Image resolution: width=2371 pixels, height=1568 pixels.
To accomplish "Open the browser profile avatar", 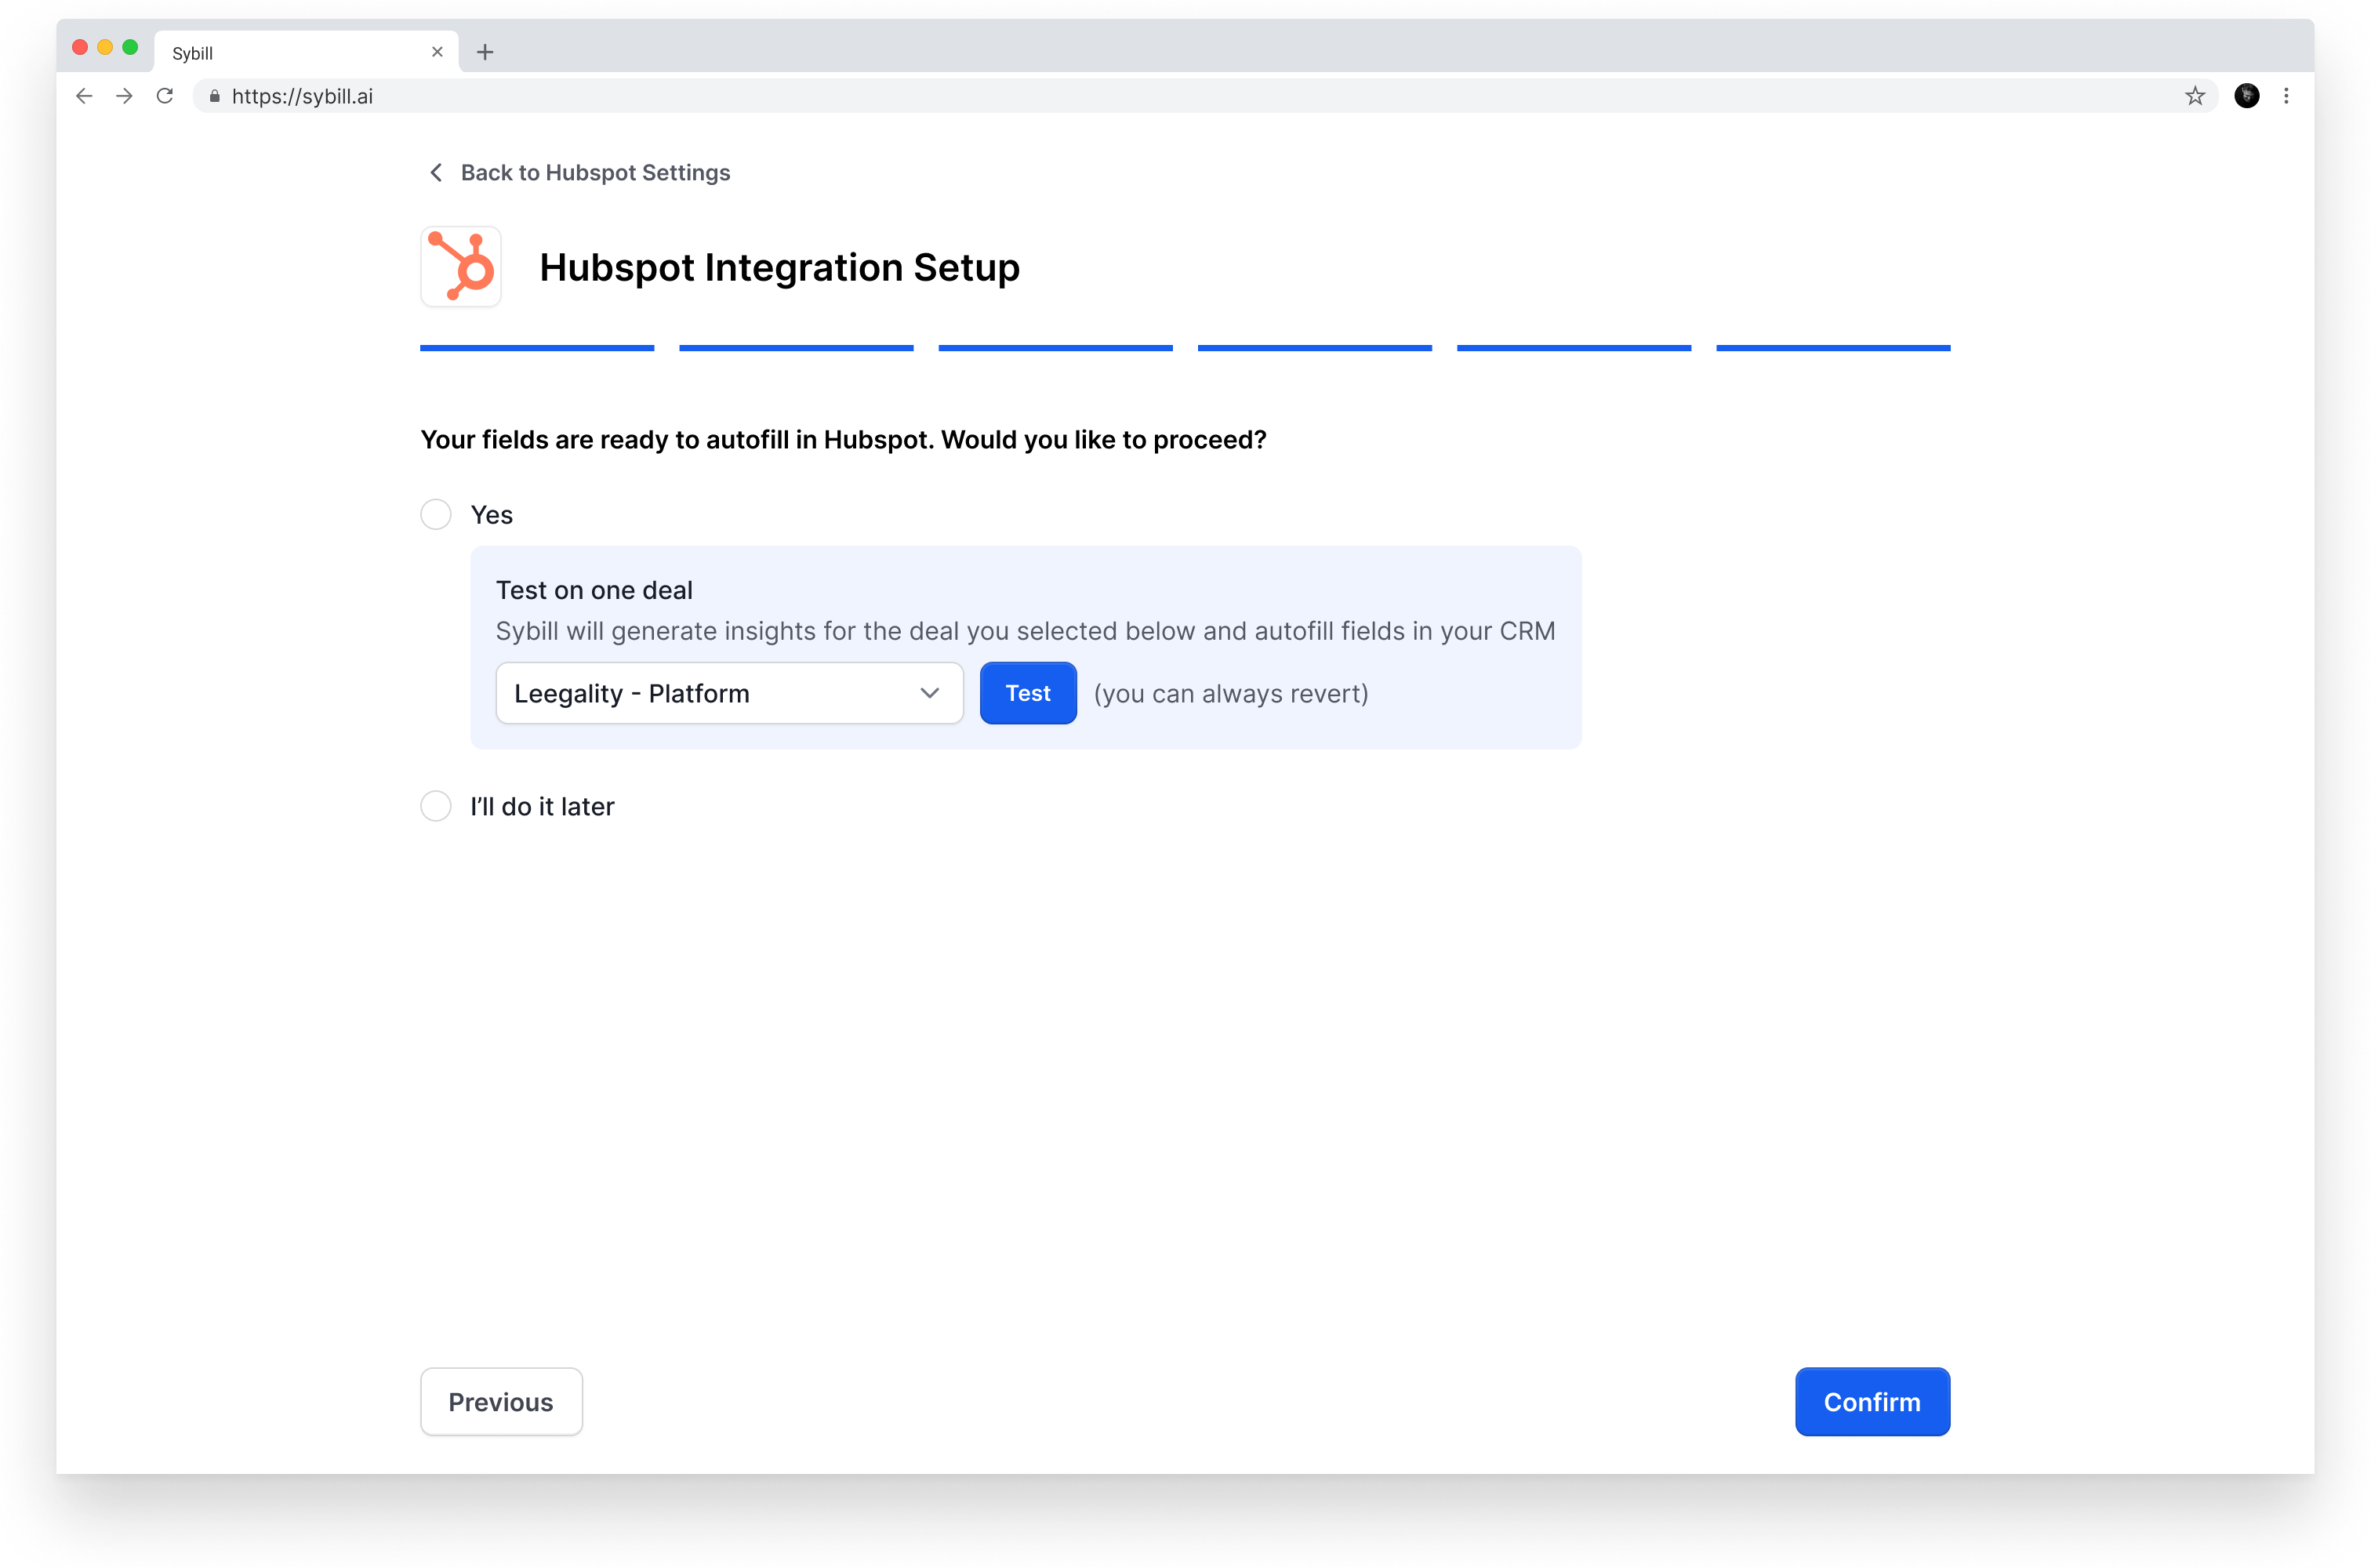I will pyautogui.click(x=2247, y=96).
